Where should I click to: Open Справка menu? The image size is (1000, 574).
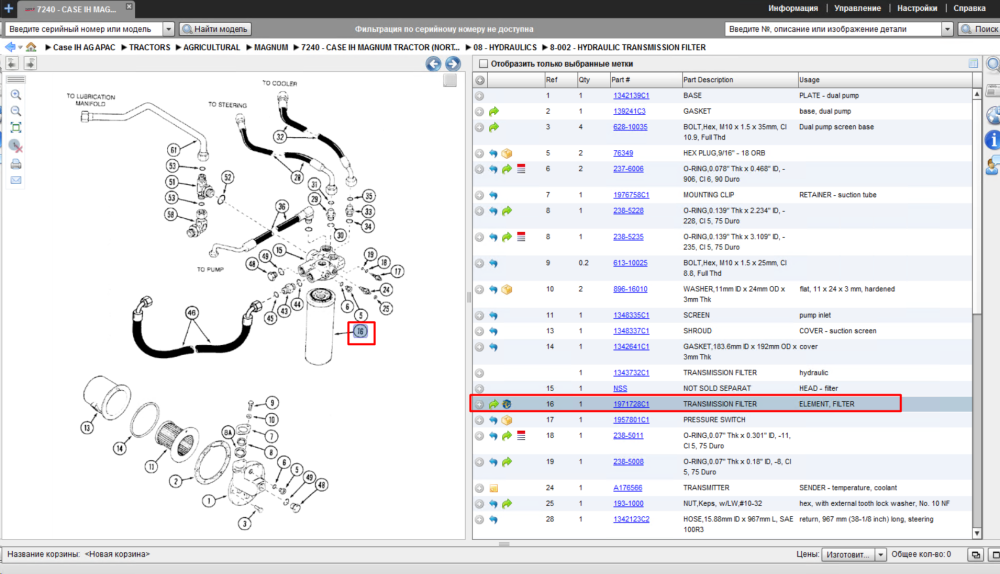coord(969,8)
